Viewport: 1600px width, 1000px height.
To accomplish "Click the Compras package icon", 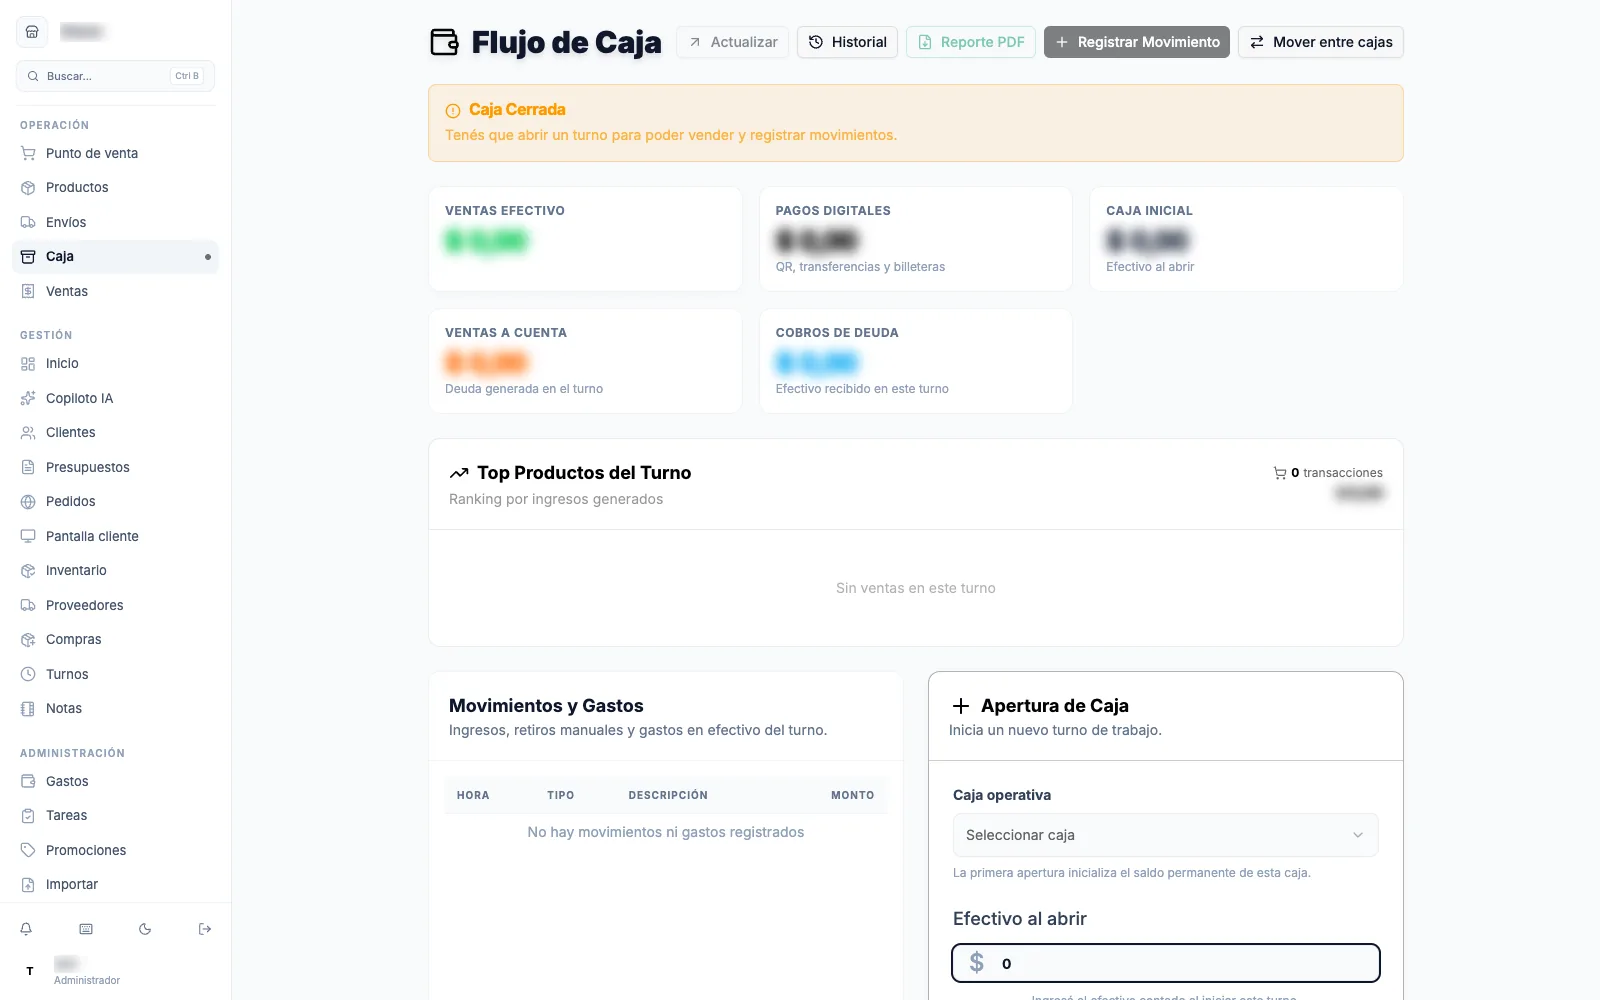I will pyautogui.click(x=28, y=640).
